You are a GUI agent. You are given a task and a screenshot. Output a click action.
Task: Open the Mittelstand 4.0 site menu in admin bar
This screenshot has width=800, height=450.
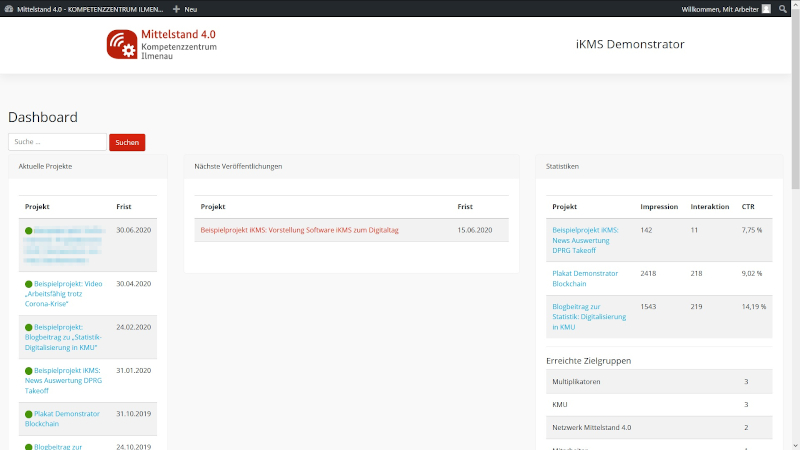click(x=88, y=8)
